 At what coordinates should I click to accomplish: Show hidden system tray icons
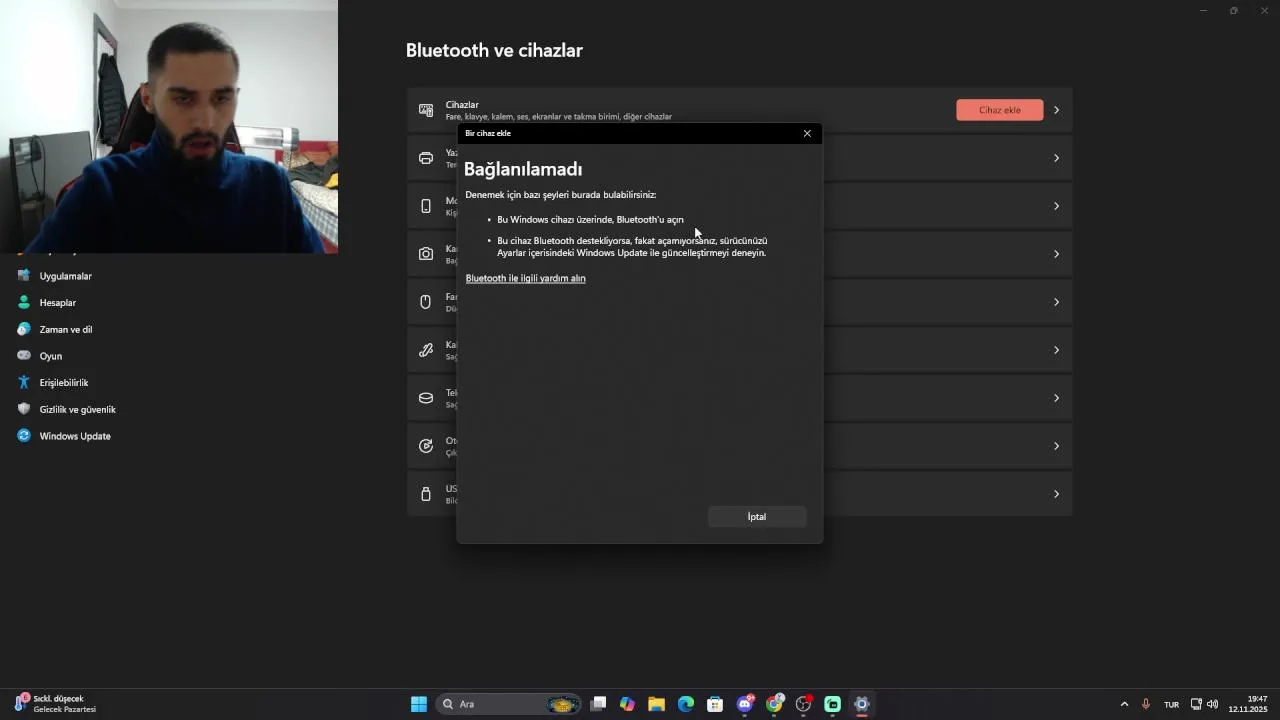pos(1124,704)
